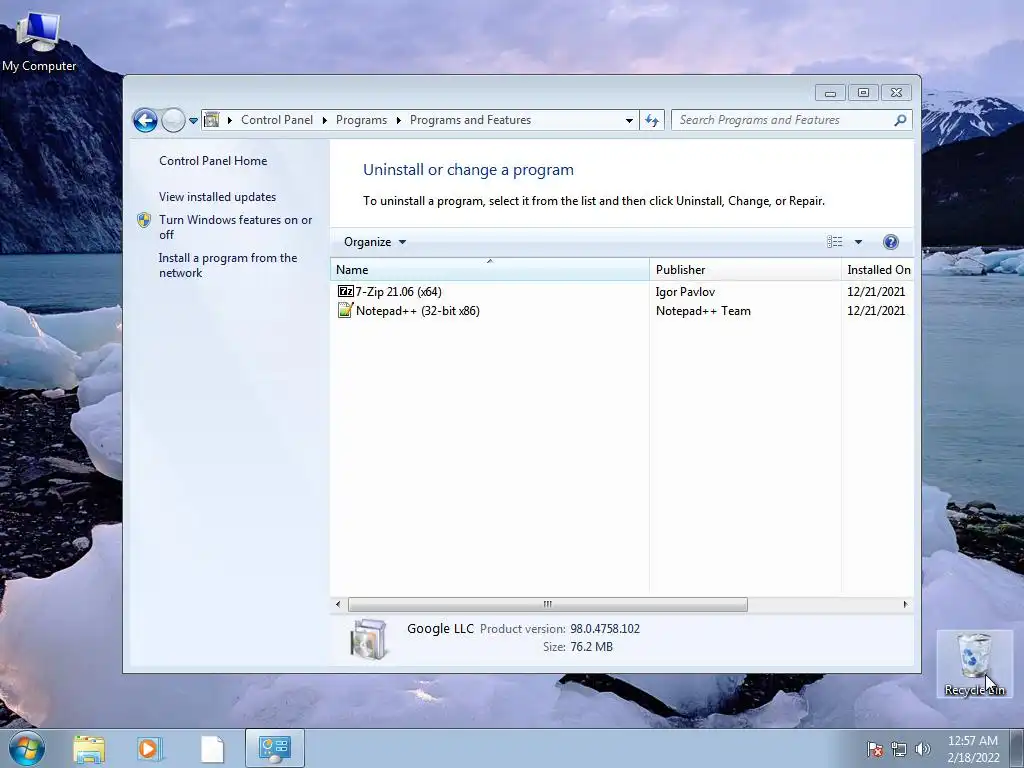
Task: Go to Control Panel breadcrumb
Action: coord(277,120)
